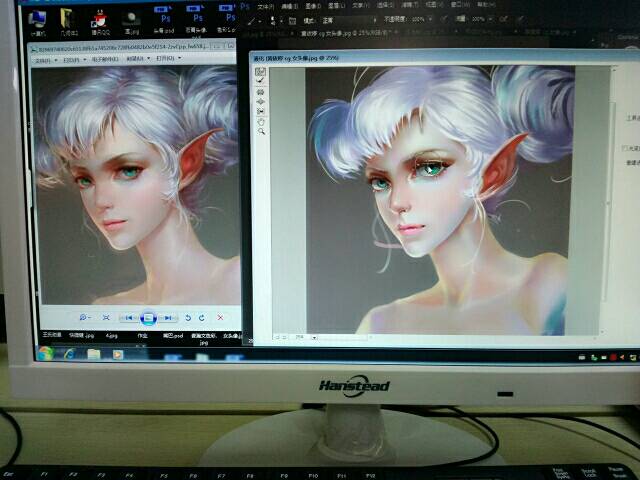Select the Pucker tool in Liquify dialog
640x480 pixels.
coord(260,93)
